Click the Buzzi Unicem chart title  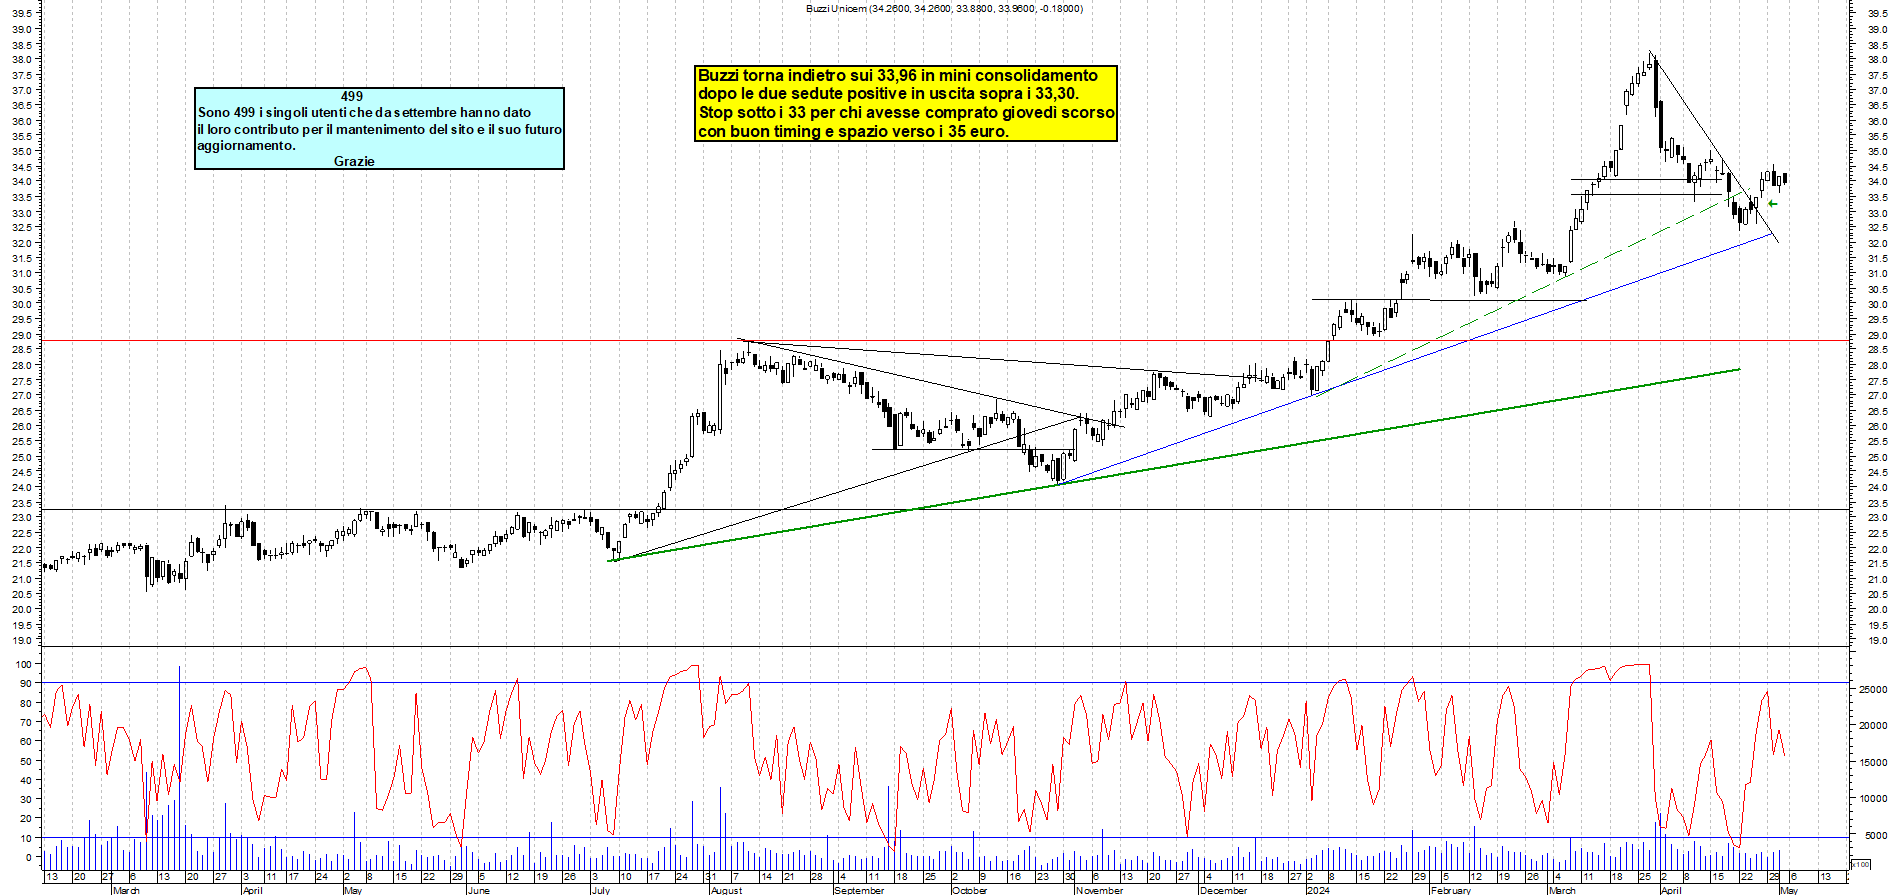tap(945, 8)
